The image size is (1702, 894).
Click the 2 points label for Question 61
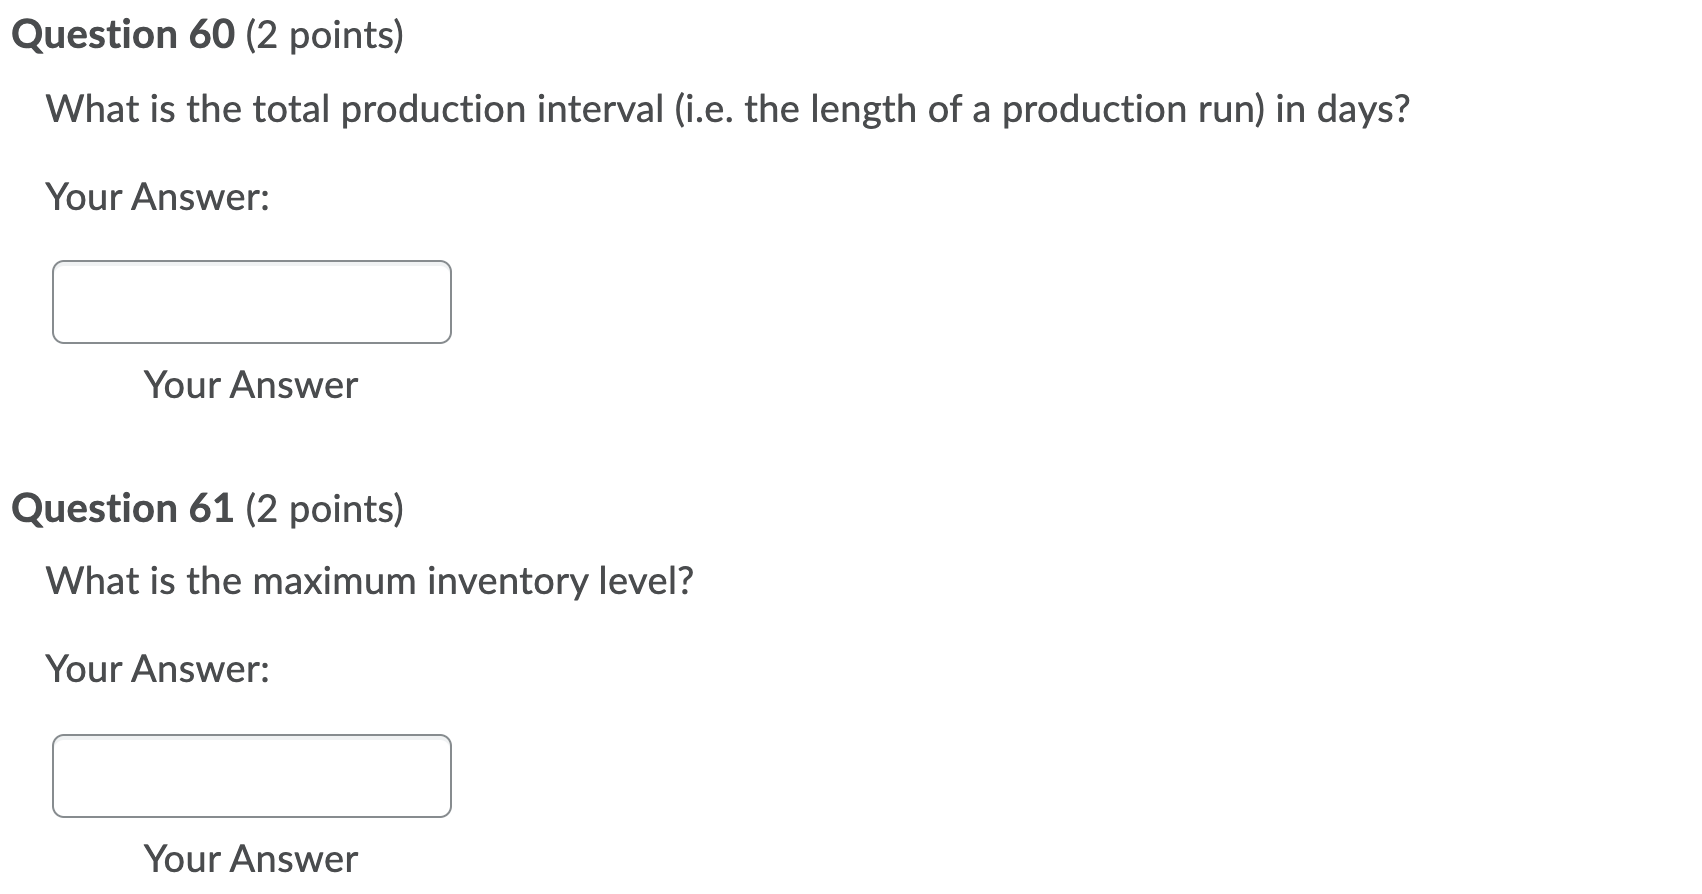tap(324, 509)
